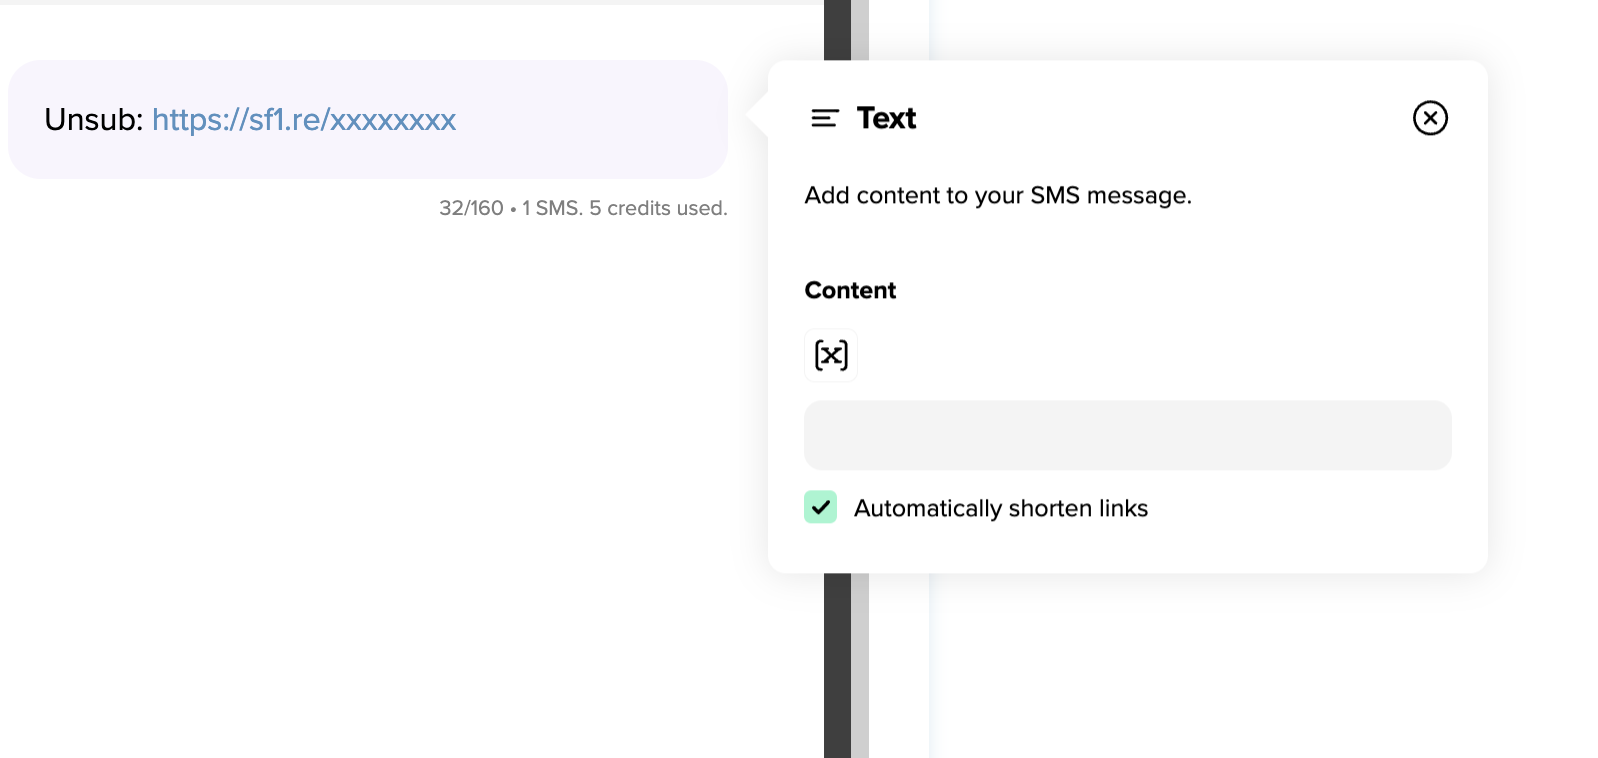Open the https://sf1.re/xxxxxxxx link
1598x758 pixels.
coord(304,120)
